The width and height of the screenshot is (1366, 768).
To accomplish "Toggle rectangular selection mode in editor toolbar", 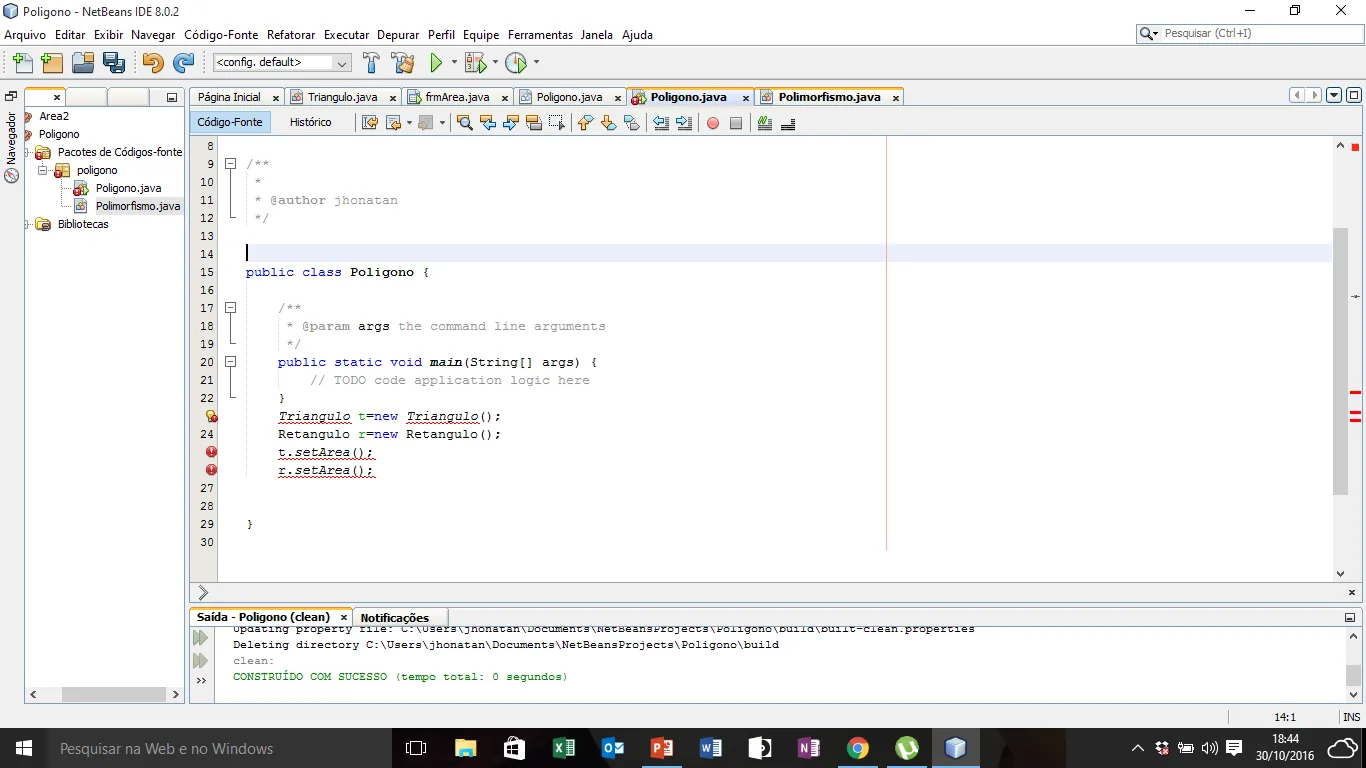I will (x=557, y=123).
